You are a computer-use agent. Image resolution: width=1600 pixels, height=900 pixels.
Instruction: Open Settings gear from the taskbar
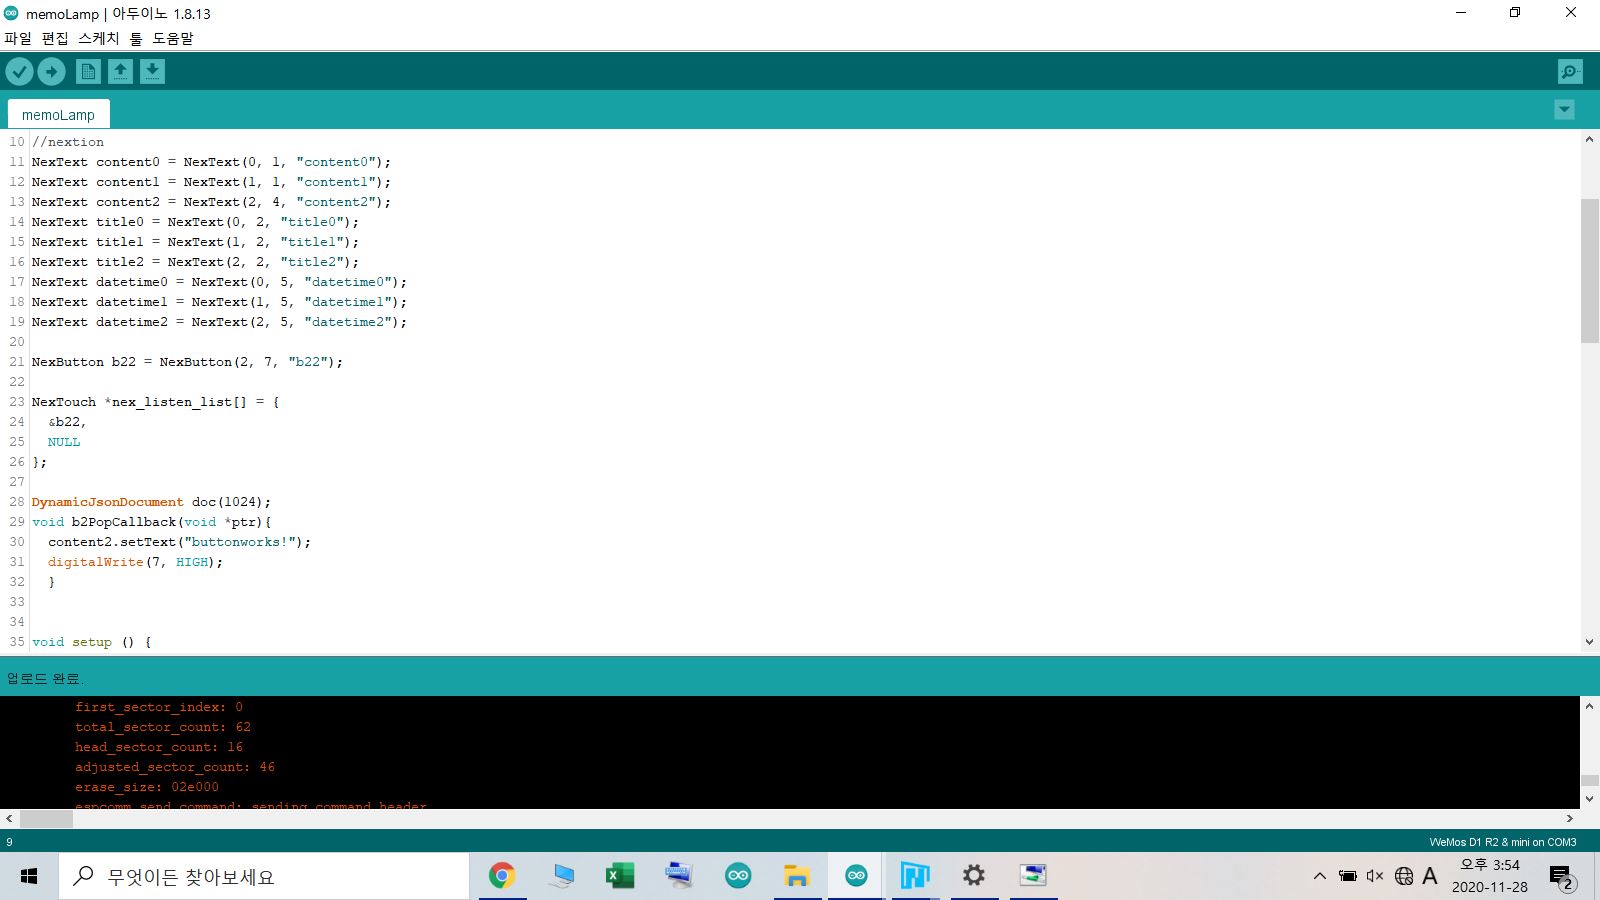click(974, 876)
